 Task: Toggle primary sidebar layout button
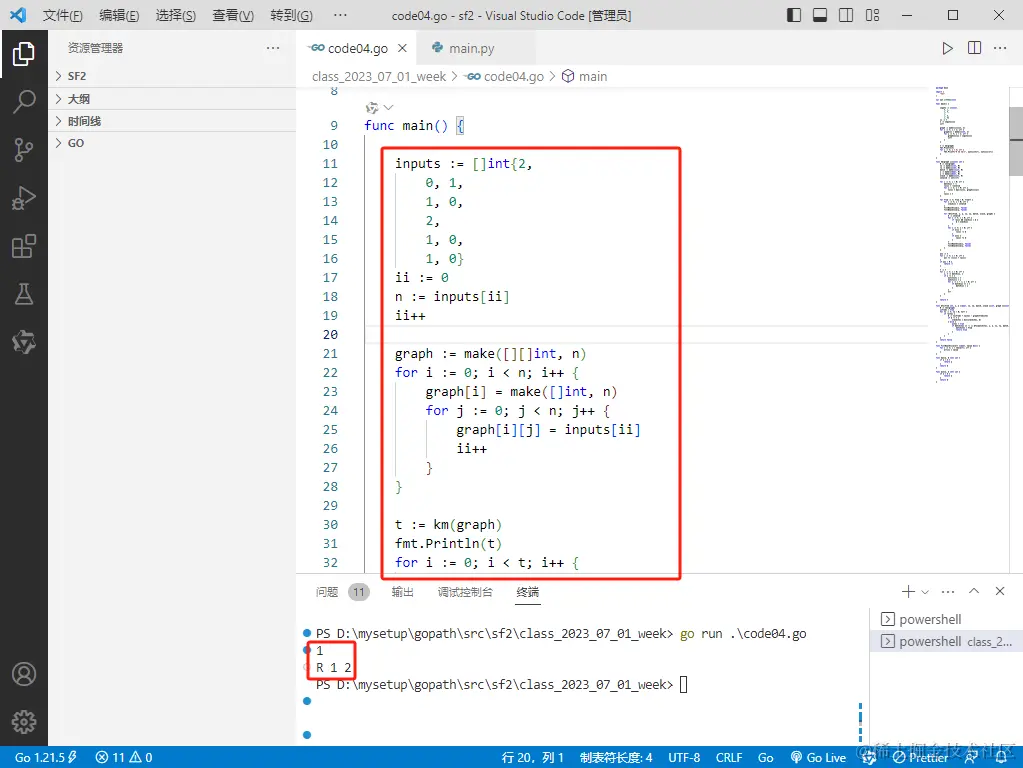pyautogui.click(x=794, y=15)
